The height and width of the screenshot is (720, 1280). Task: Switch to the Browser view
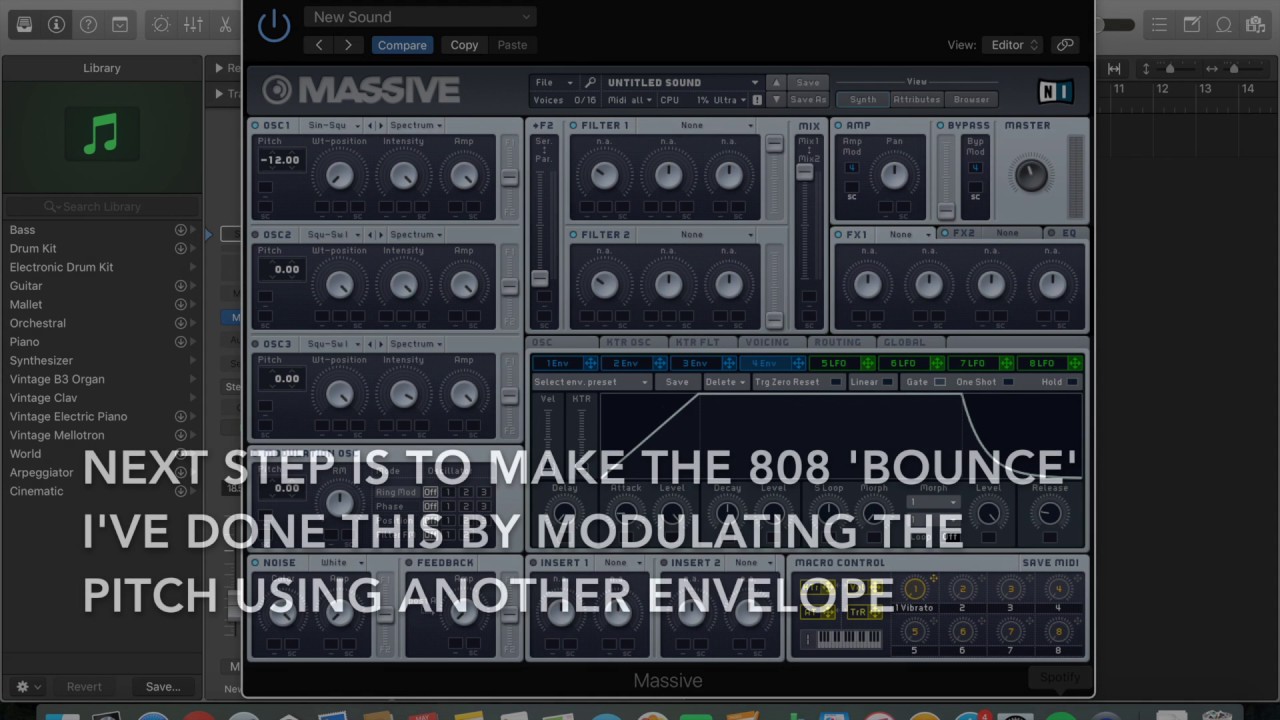pos(971,100)
